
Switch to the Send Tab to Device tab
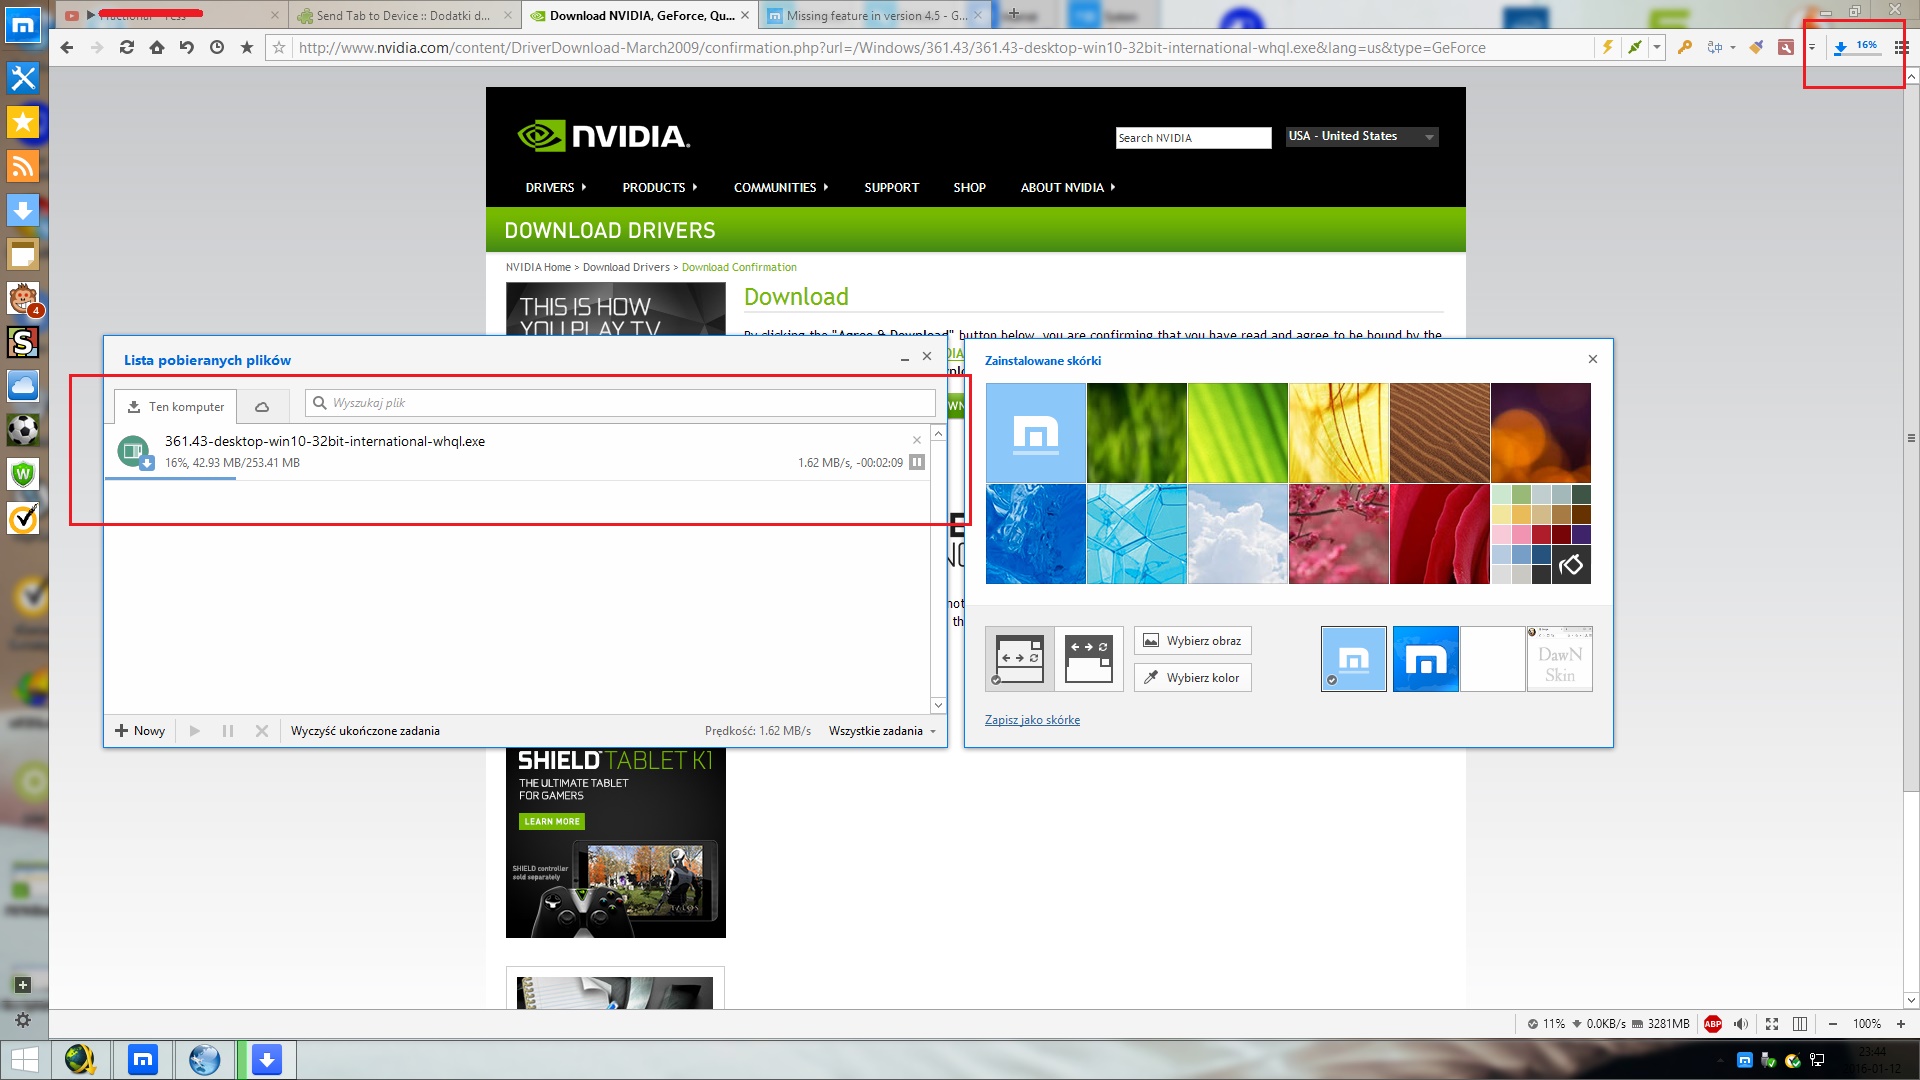click(x=404, y=15)
